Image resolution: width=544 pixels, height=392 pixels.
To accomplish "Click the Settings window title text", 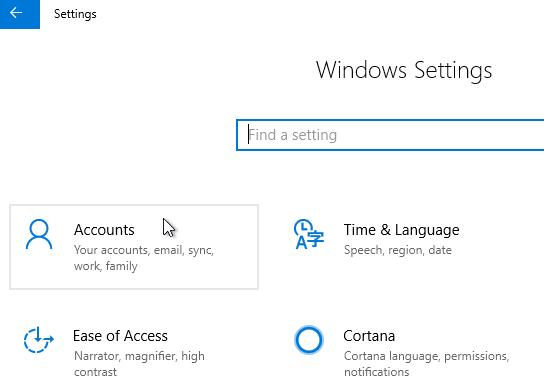I will pos(75,14).
